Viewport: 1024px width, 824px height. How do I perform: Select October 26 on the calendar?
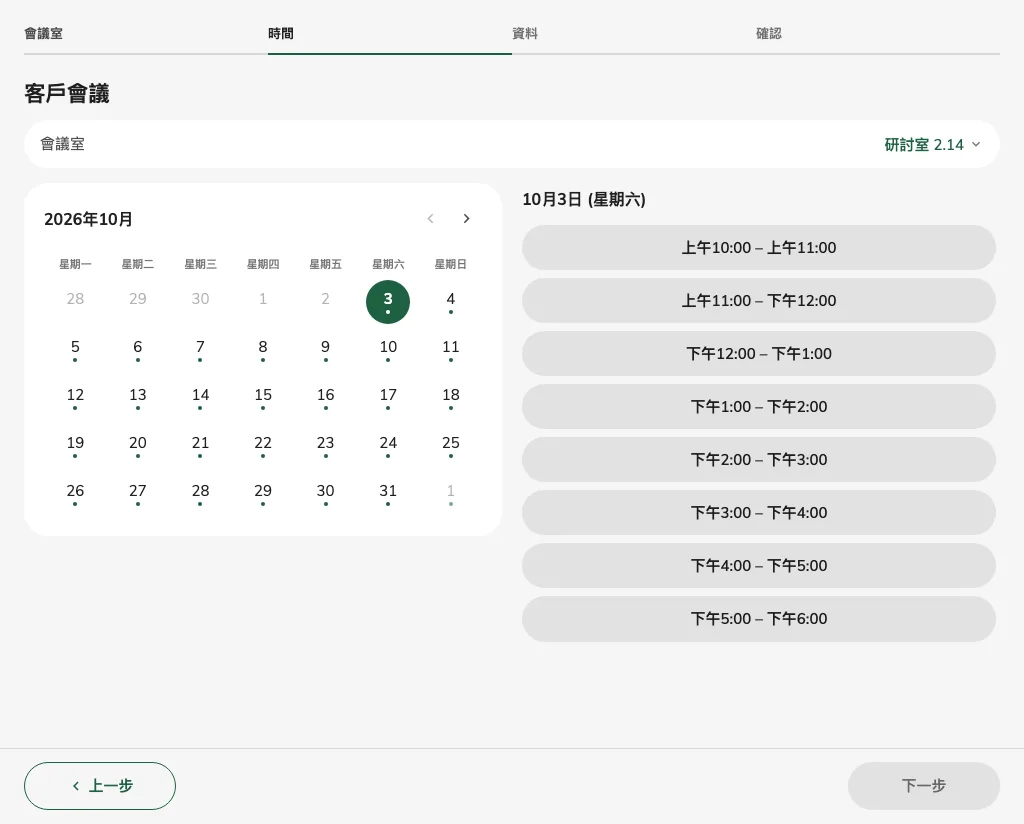75,494
